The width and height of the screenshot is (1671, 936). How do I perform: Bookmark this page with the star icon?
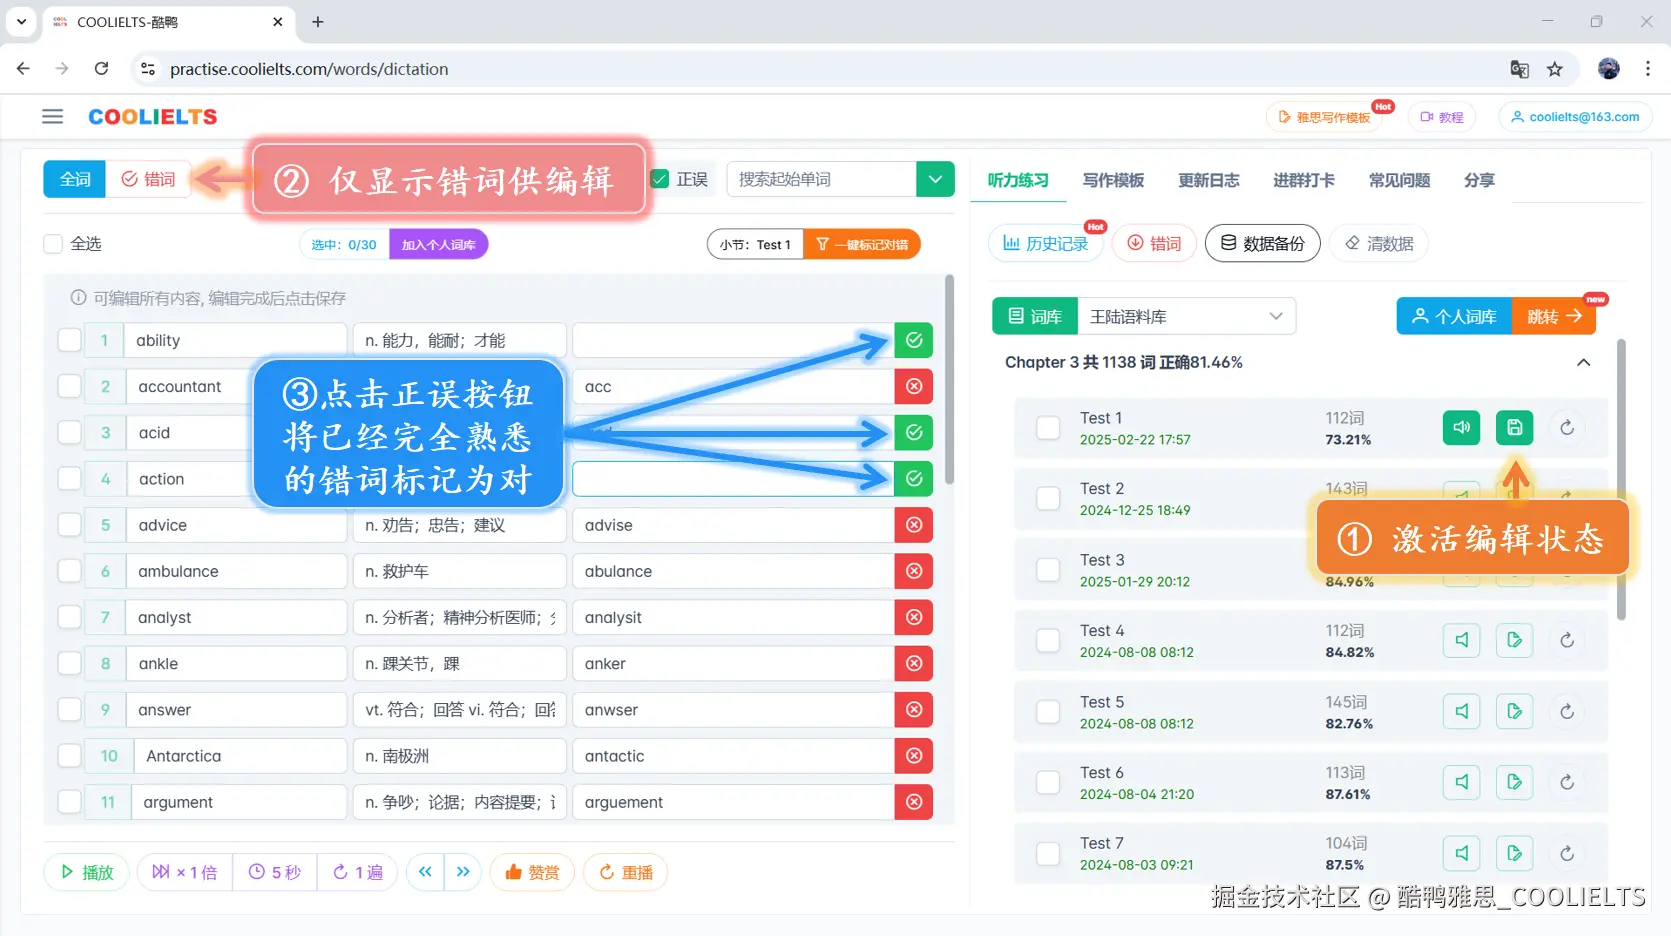1554,69
